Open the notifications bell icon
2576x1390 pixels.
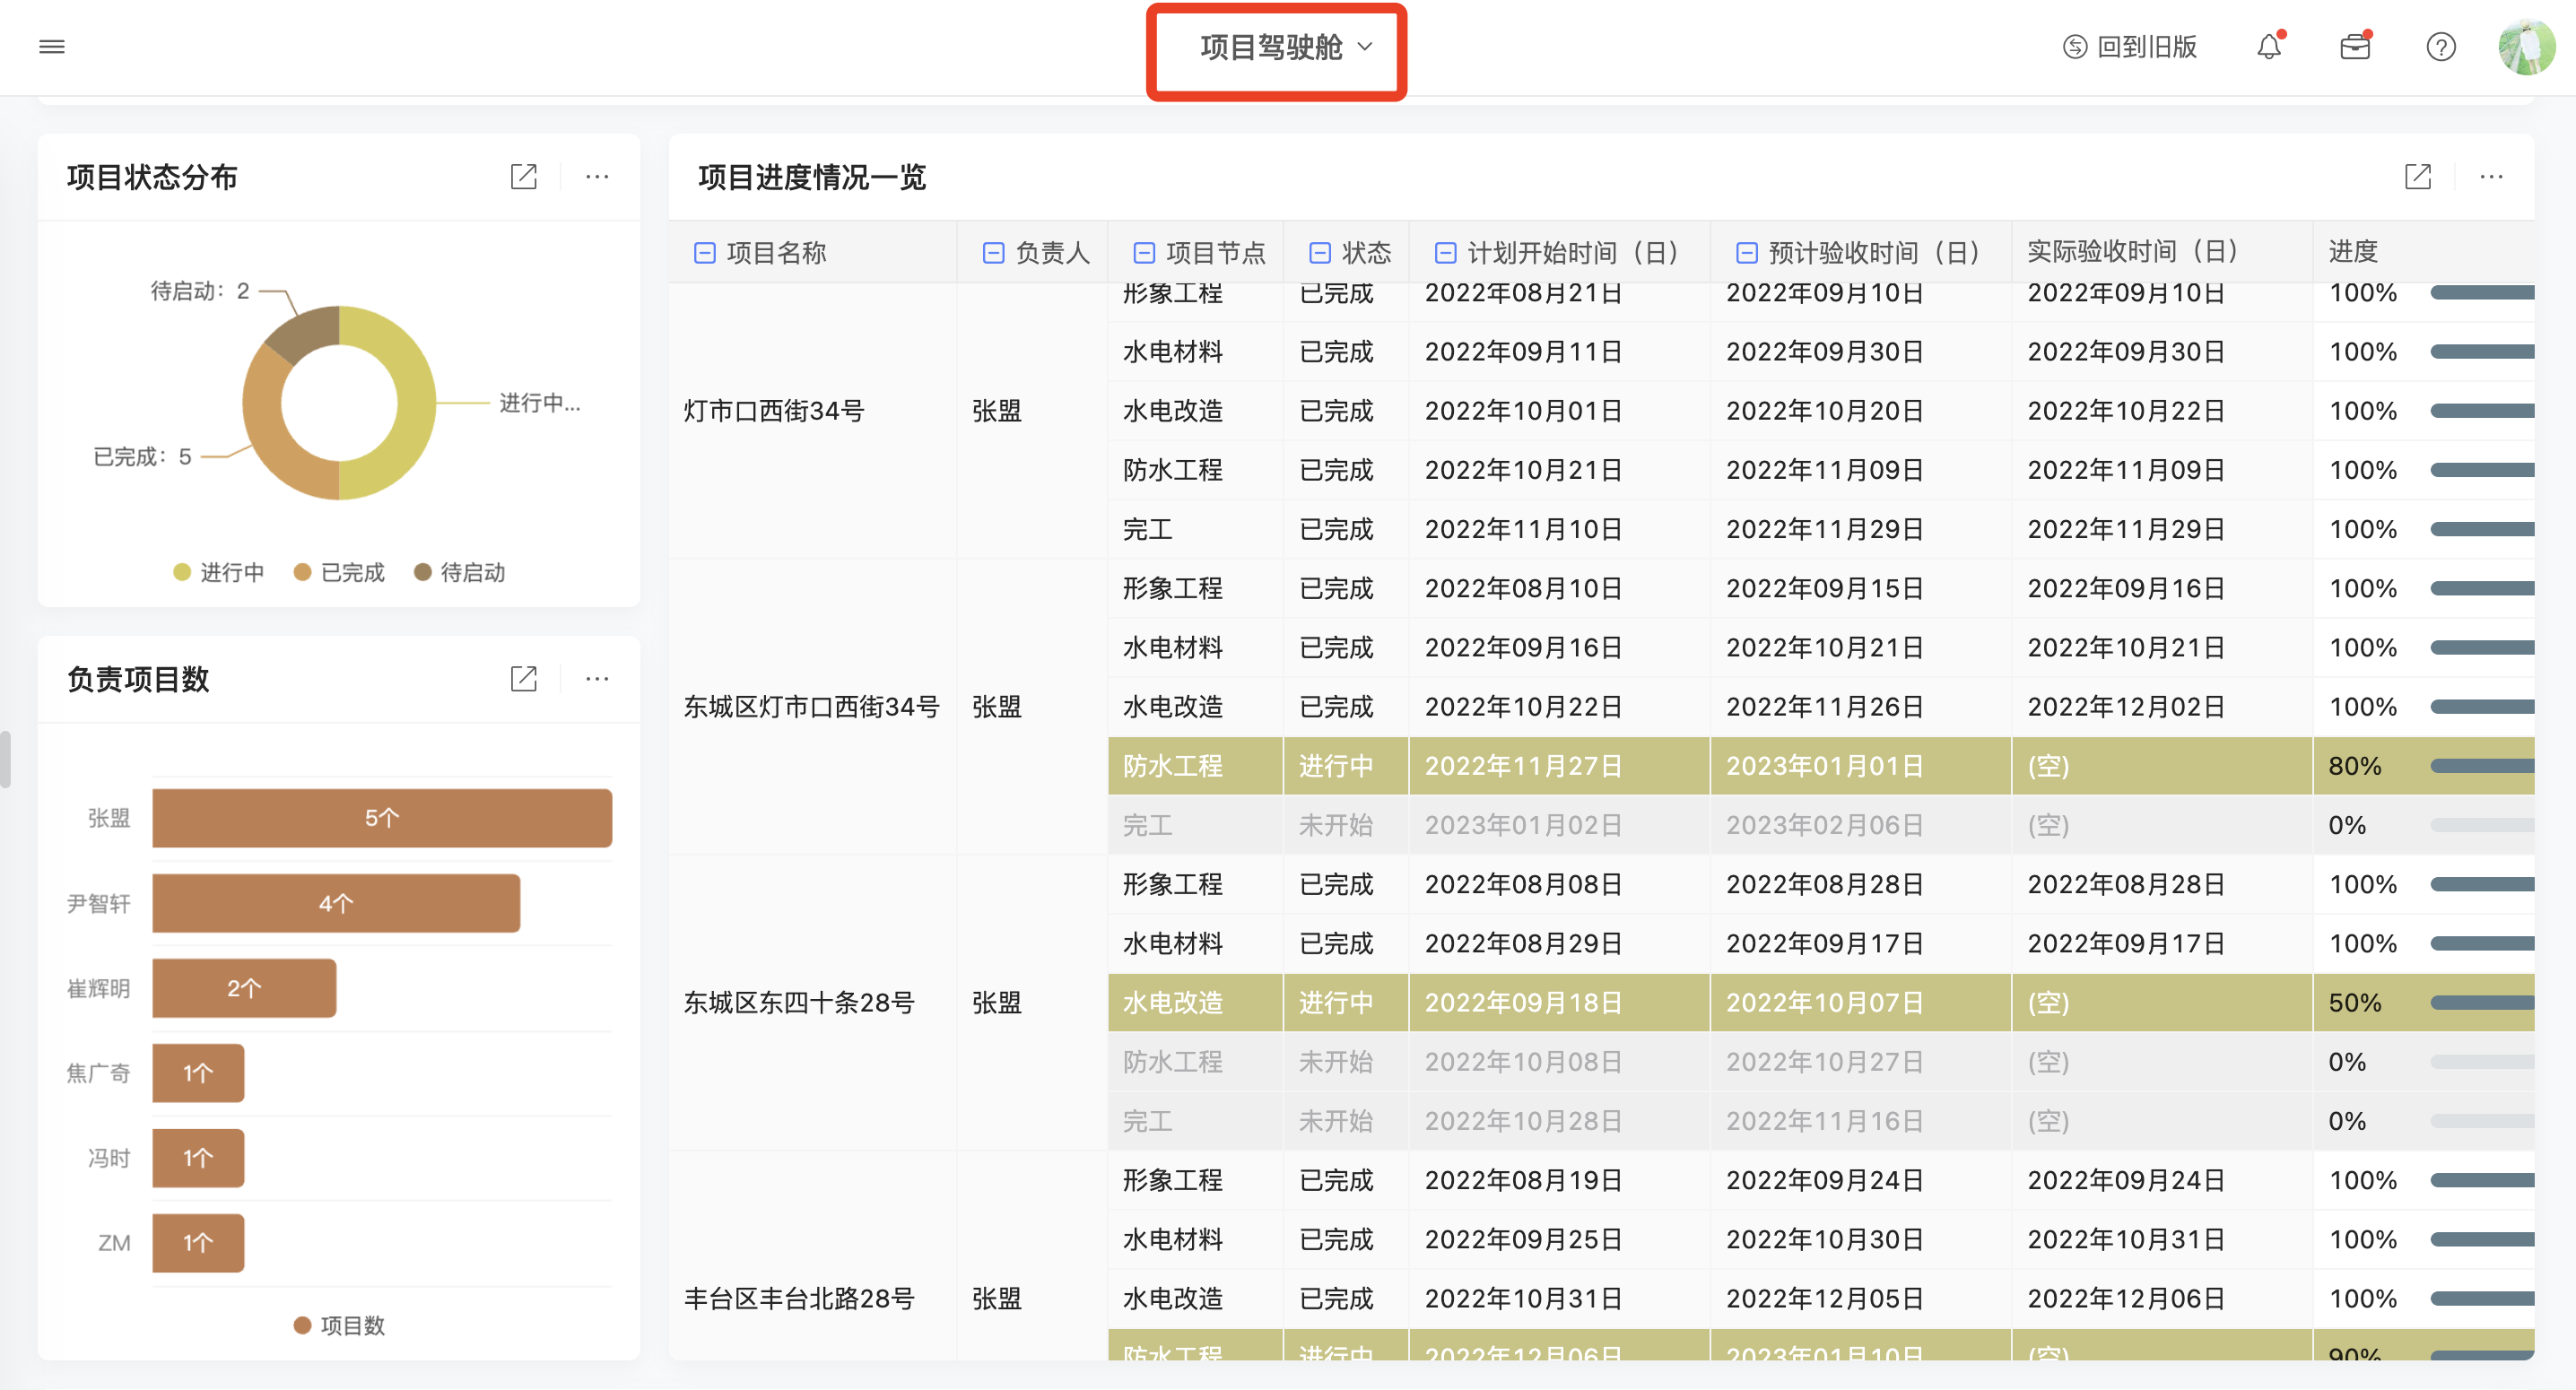pyautogui.click(x=2269, y=47)
